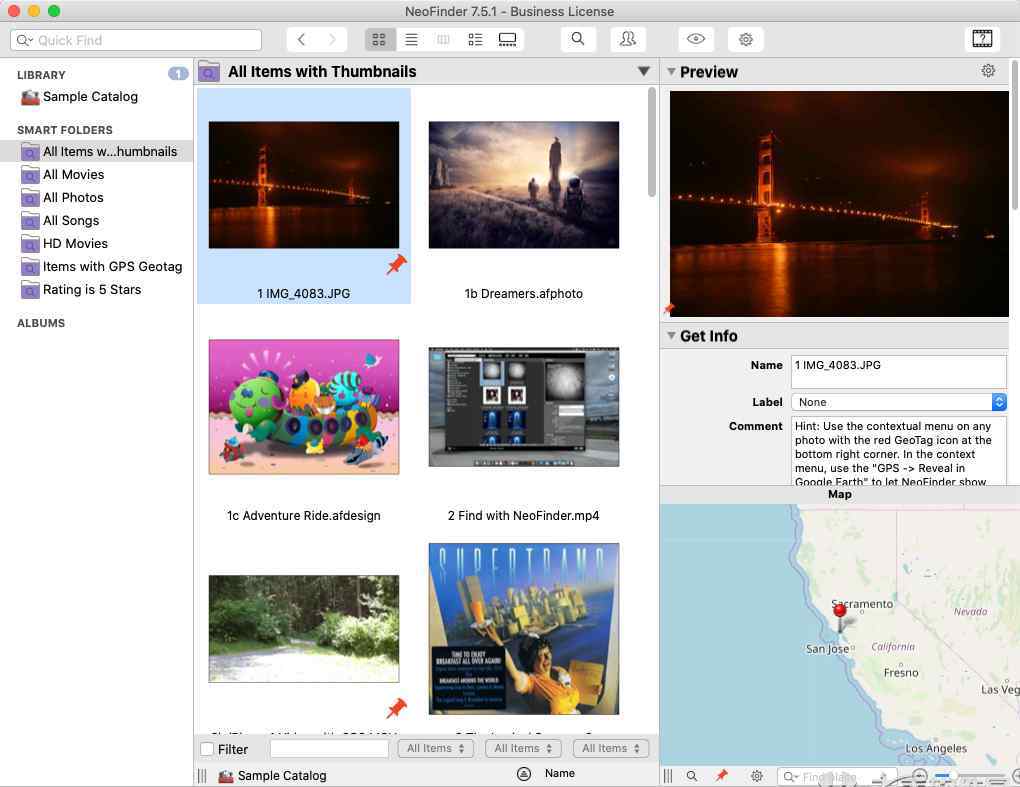Switch to list view mode
Viewport: 1020px width, 787px height.
tap(411, 40)
